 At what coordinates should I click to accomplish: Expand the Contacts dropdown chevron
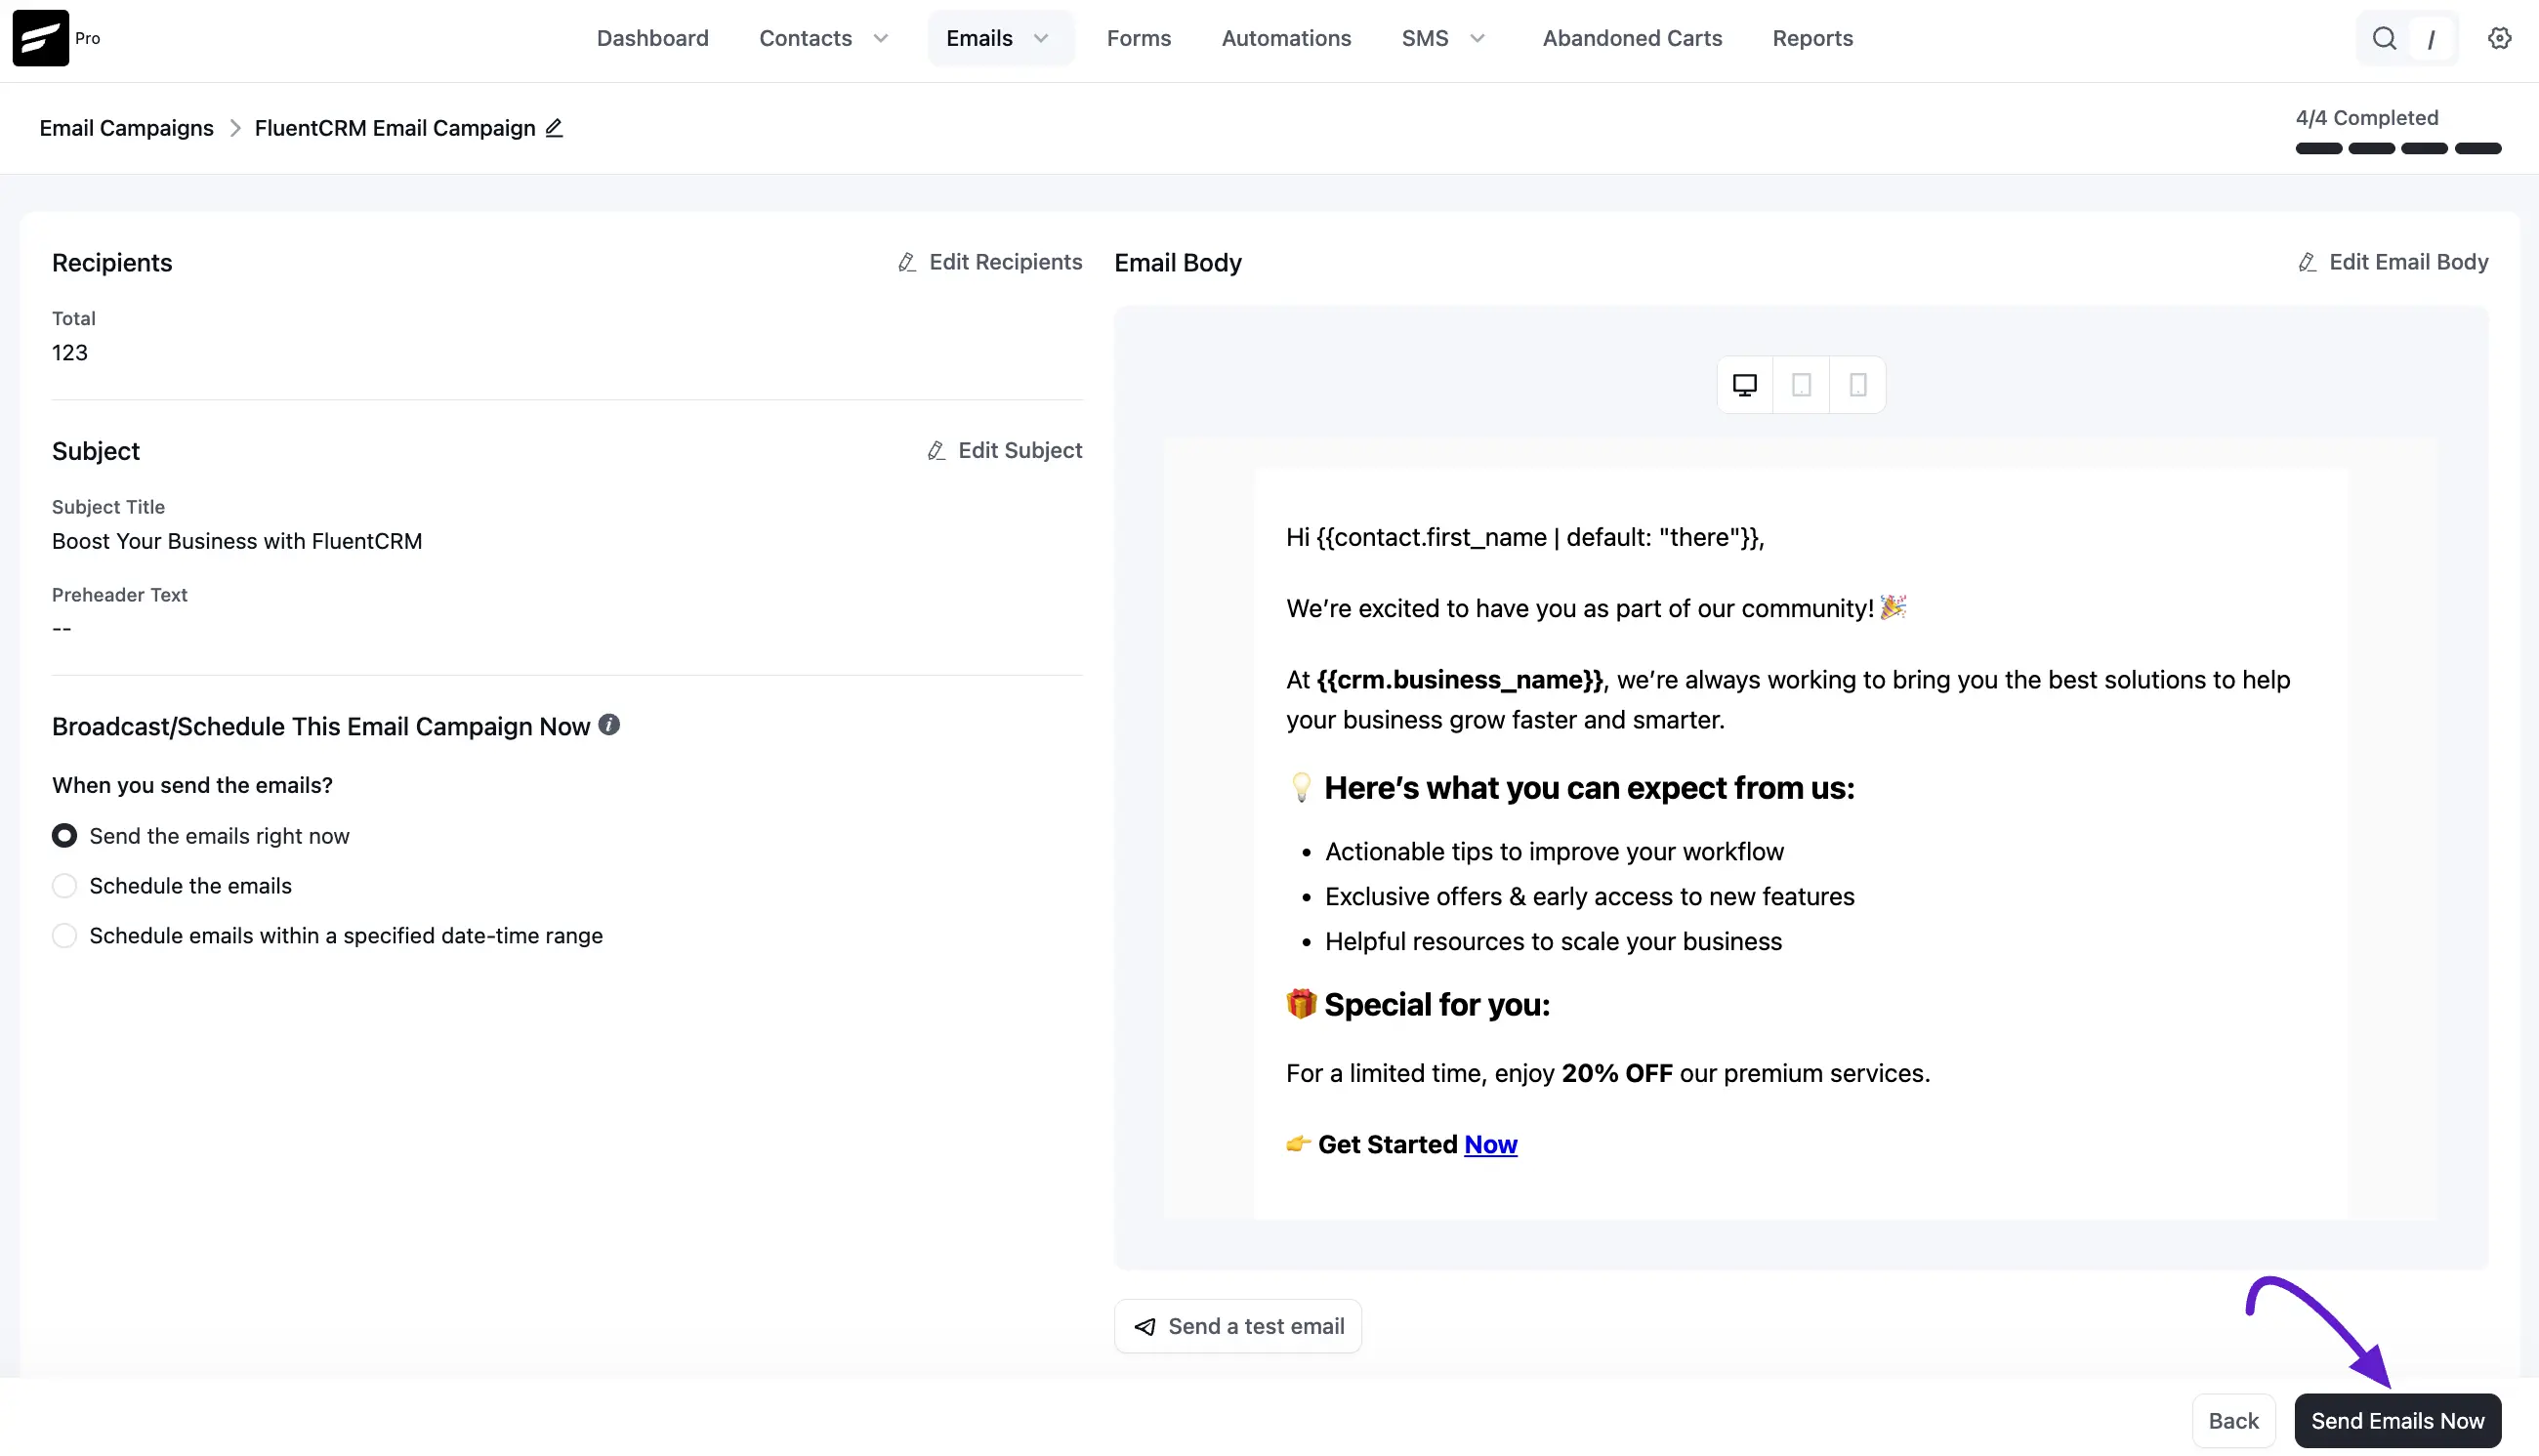[x=880, y=39]
